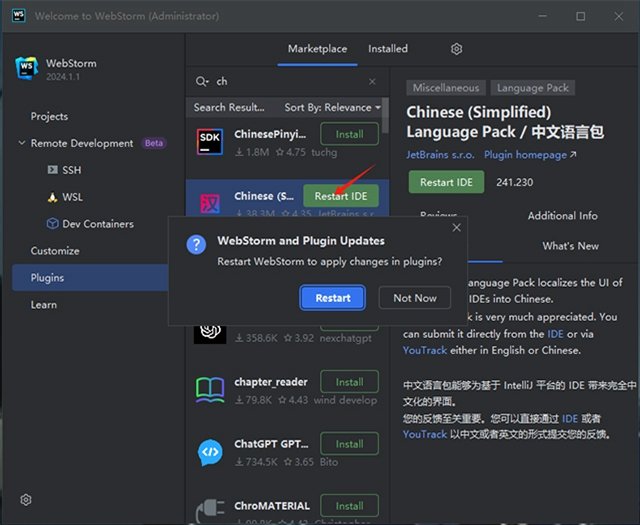
Task: Select the Chinese language pack icon
Action: coord(210,203)
